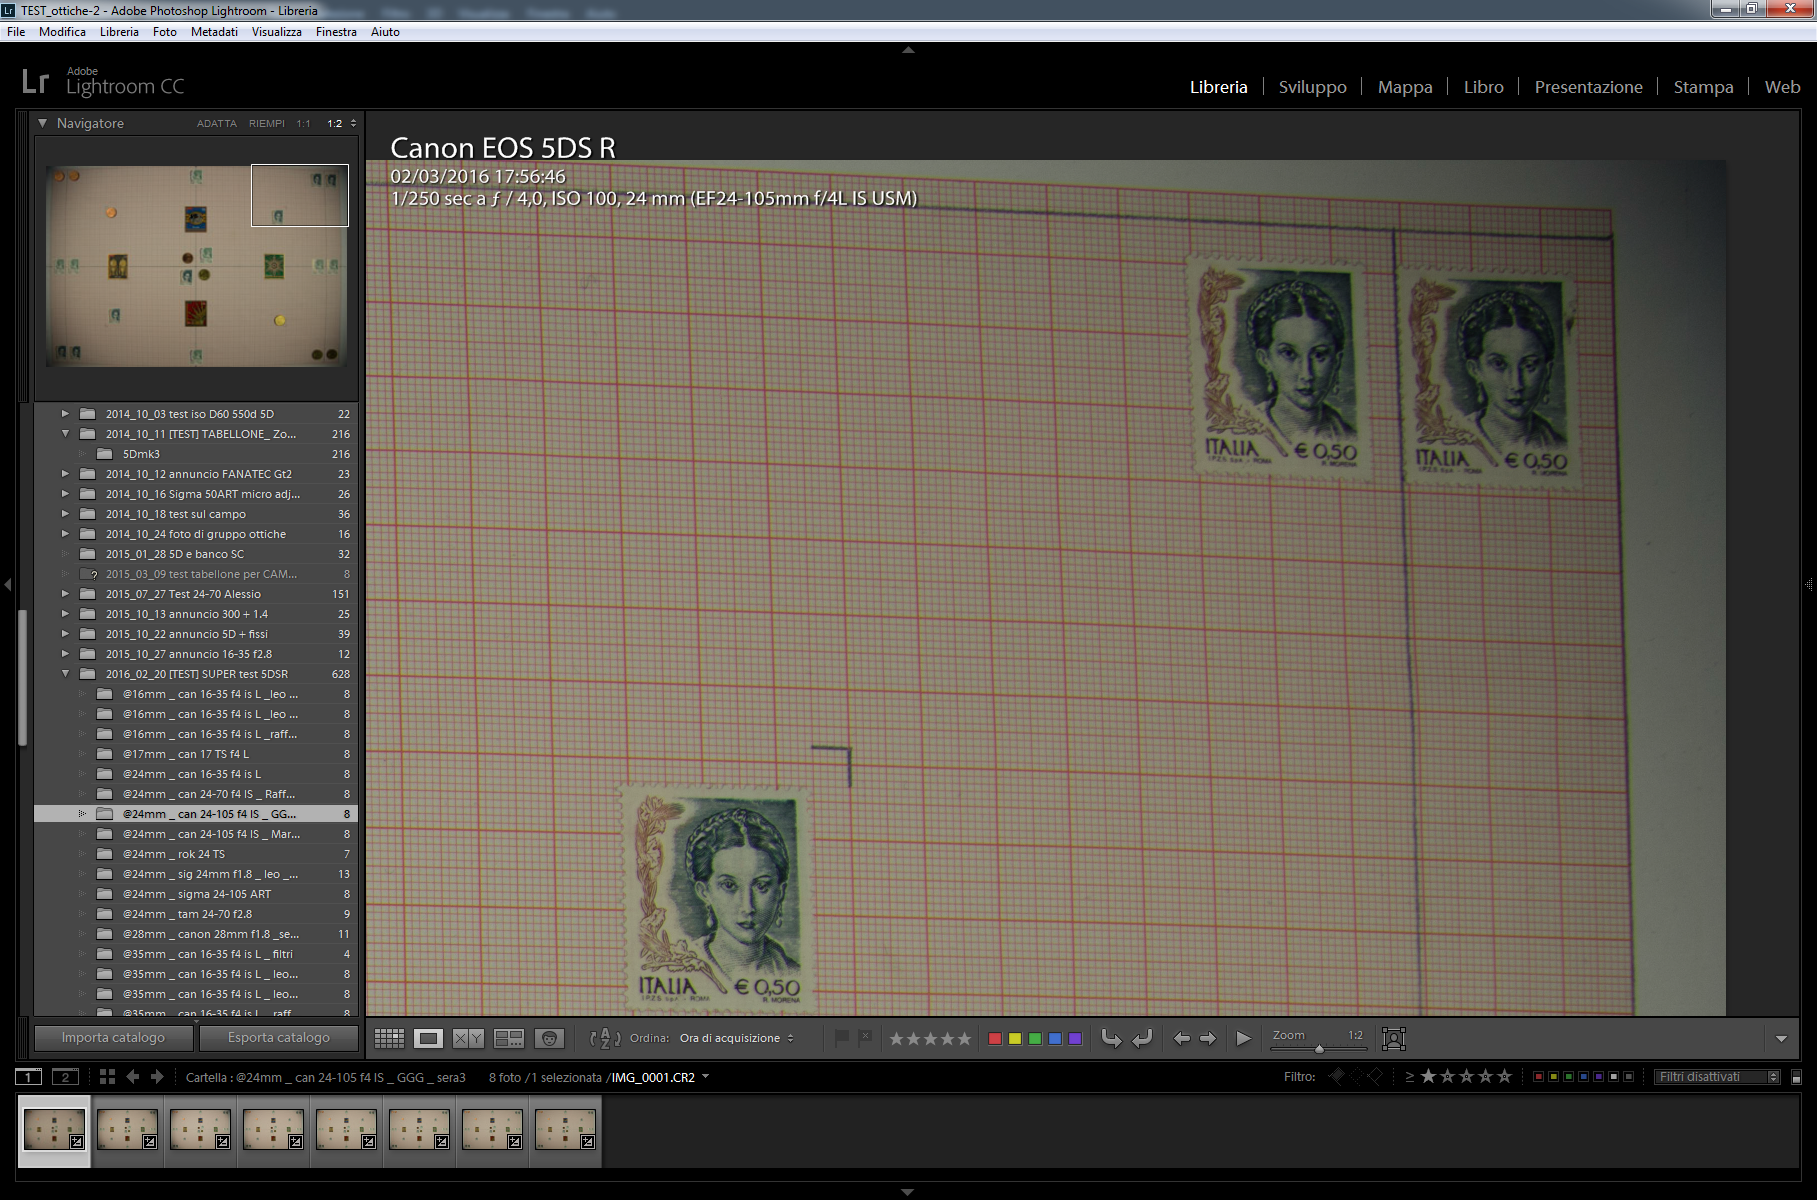Select second filmstrip thumbnail
The height and width of the screenshot is (1200, 1817).
pyautogui.click(x=128, y=1130)
